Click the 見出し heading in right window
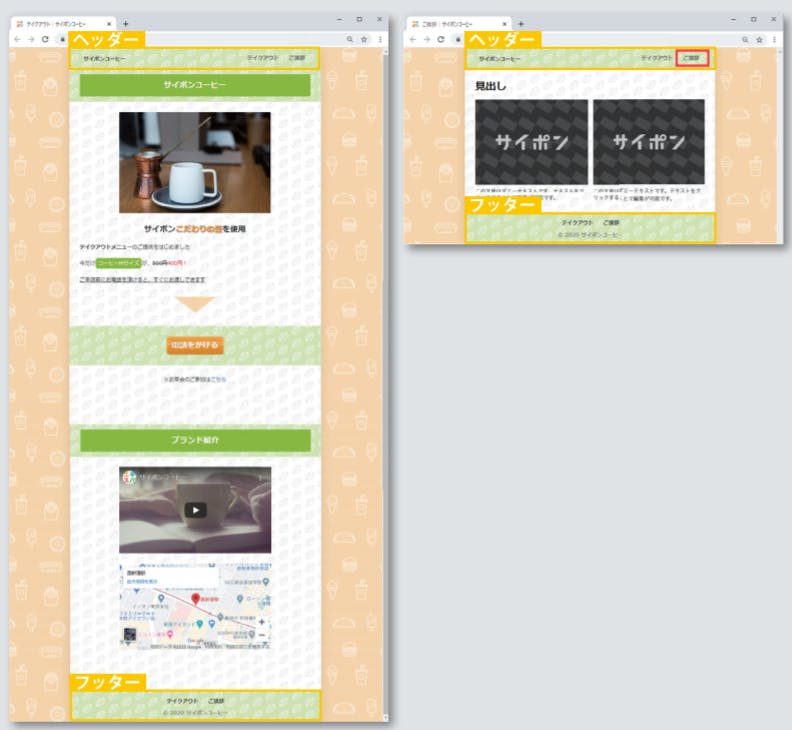Image resolution: width=792 pixels, height=730 pixels. (x=490, y=86)
